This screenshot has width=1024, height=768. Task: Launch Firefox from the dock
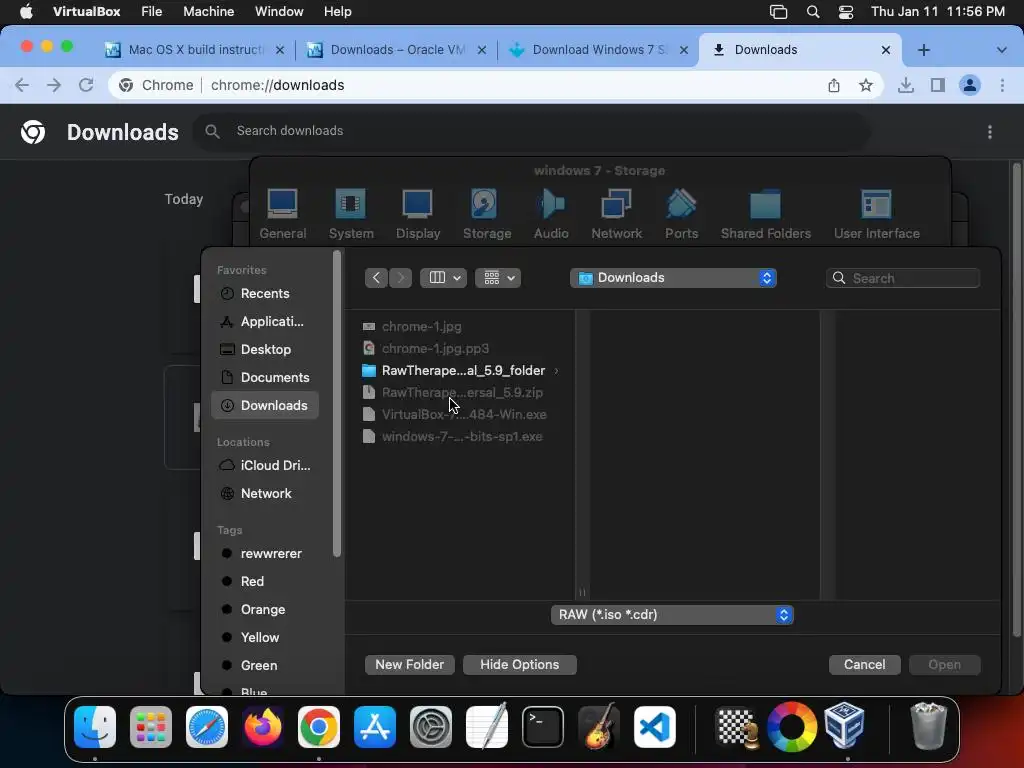(x=263, y=727)
